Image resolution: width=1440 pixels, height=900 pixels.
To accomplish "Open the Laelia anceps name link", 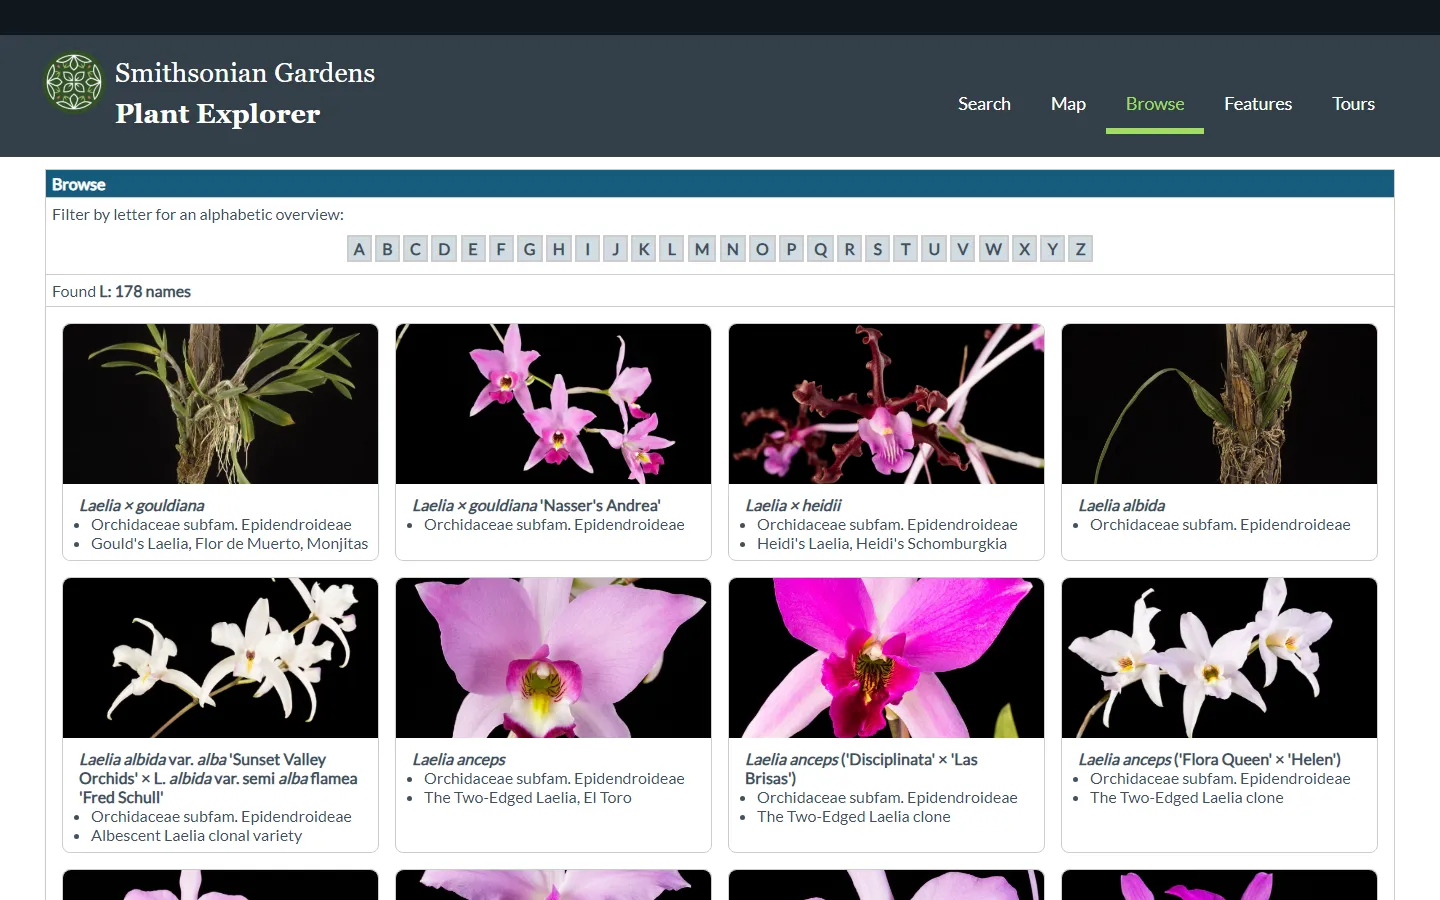I will pos(459,760).
